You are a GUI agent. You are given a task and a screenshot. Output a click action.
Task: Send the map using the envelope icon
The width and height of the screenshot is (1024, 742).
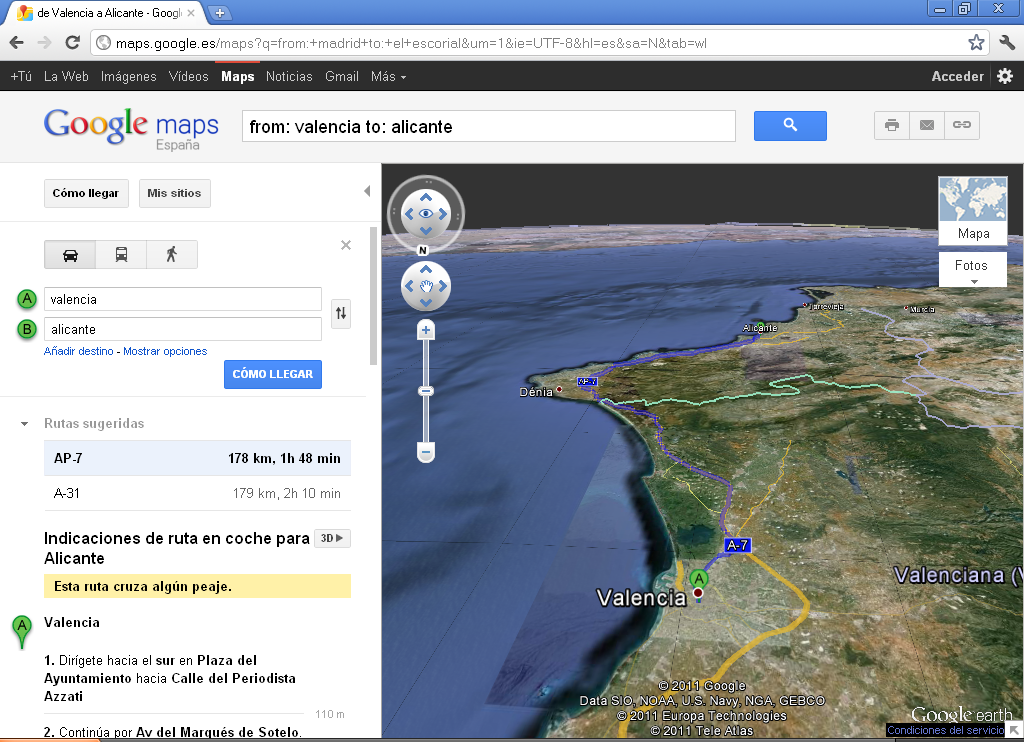click(926, 125)
